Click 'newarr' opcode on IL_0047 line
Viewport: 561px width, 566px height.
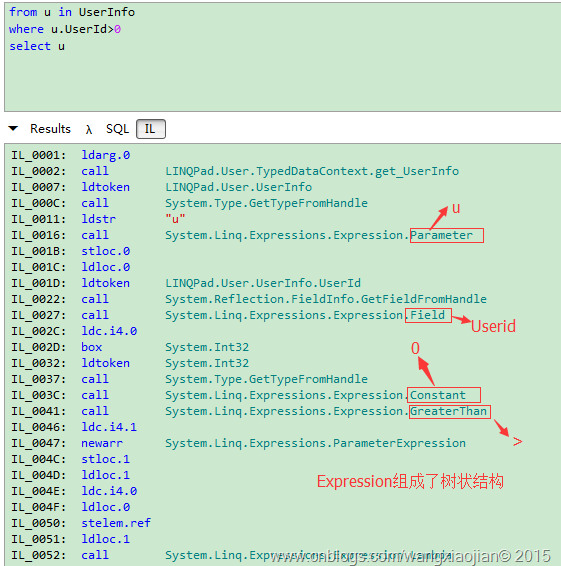(x=102, y=443)
